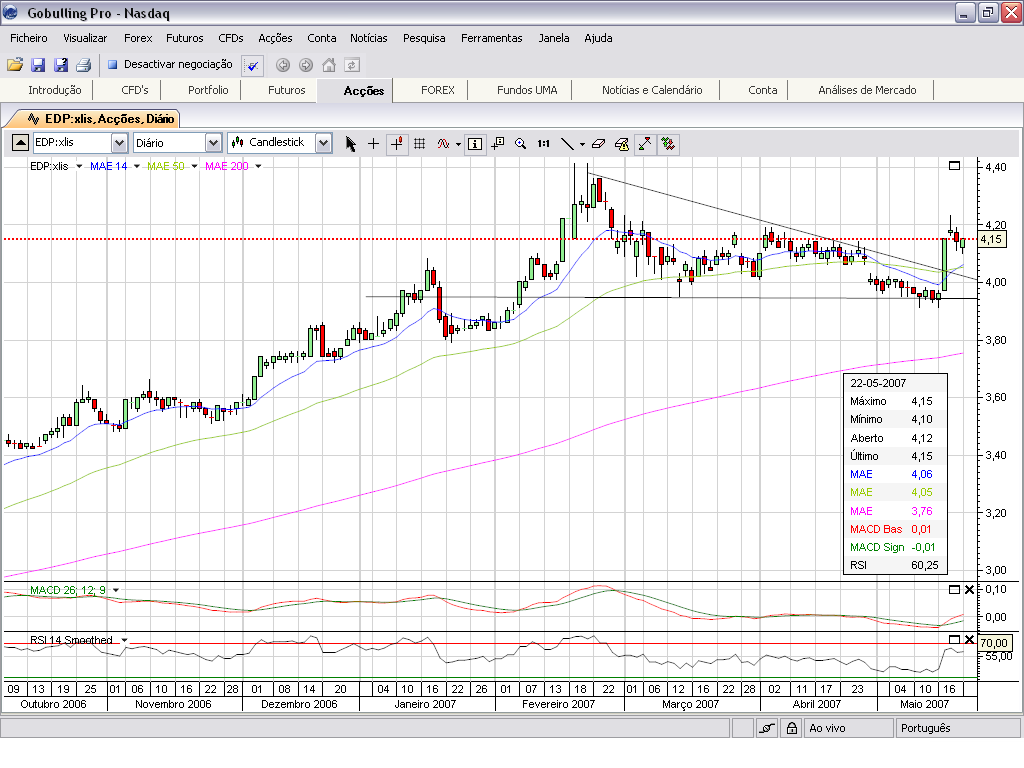Click the Notícias e Calendário tab
Viewport: 1024px width, 768px height.
(x=652, y=90)
